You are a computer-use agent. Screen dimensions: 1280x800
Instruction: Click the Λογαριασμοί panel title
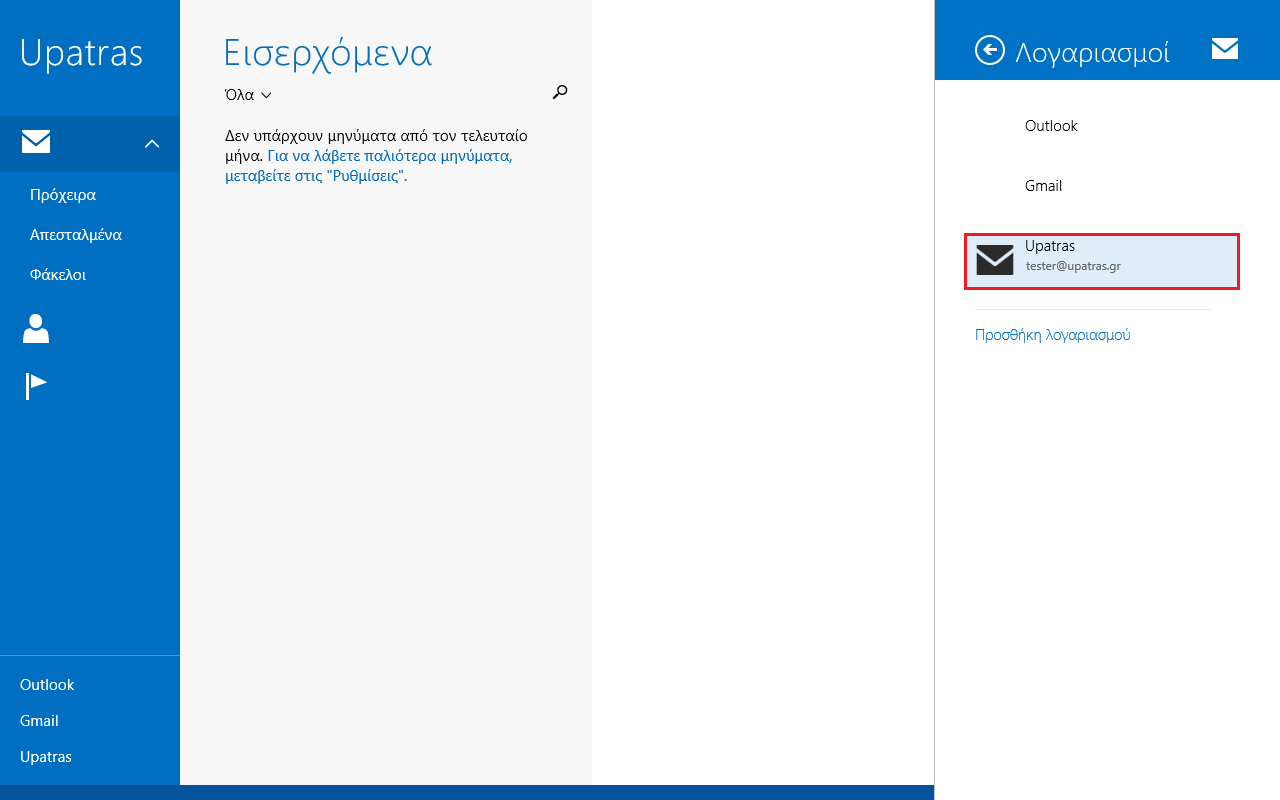(x=1092, y=52)
